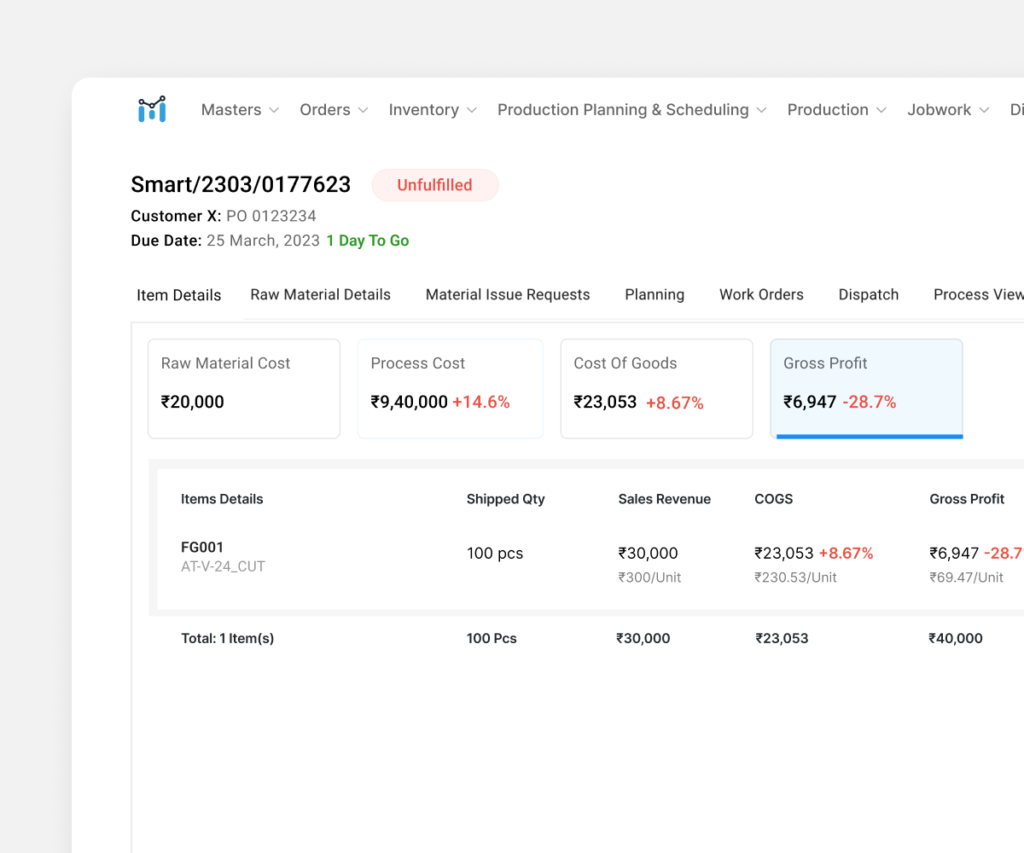Click the COGS column header
The height and width of the screenshot is (853, 1024).
(x=774, y=499)
